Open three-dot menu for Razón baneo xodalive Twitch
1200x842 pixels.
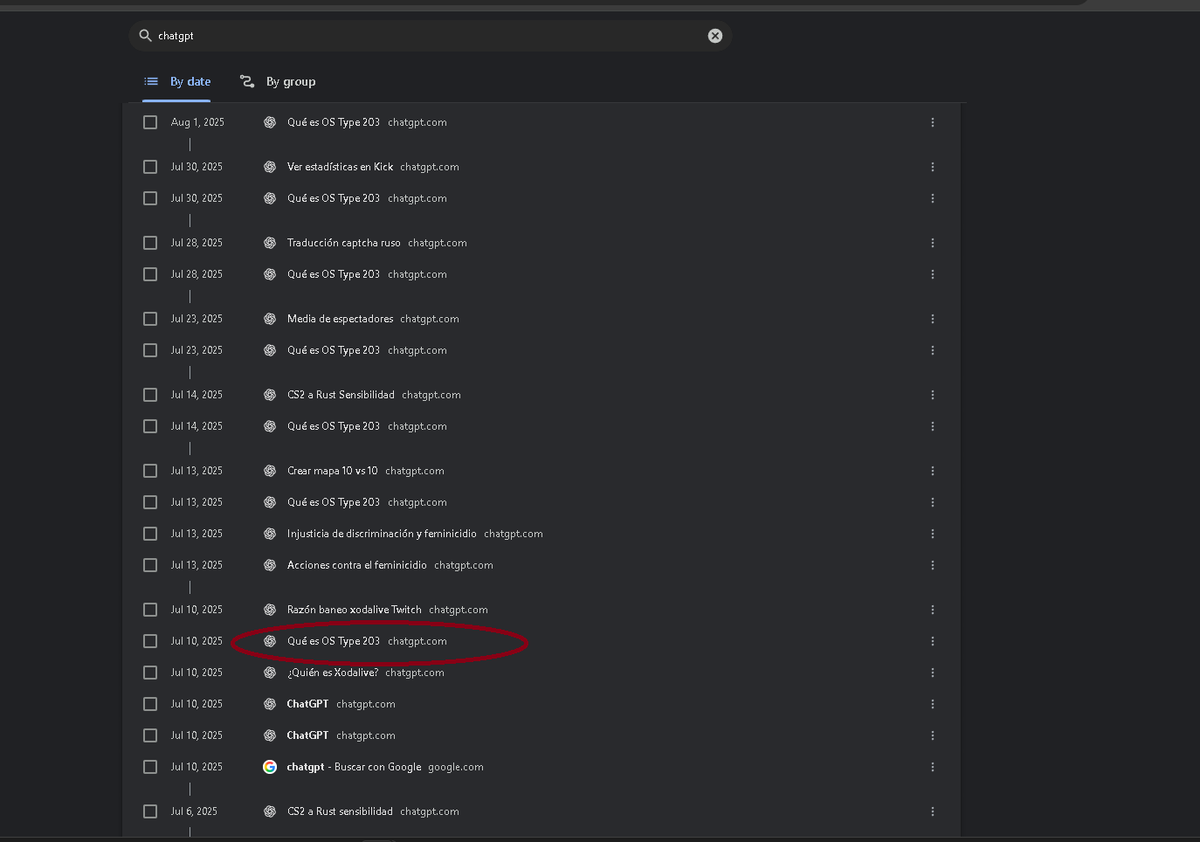point(933,610)
